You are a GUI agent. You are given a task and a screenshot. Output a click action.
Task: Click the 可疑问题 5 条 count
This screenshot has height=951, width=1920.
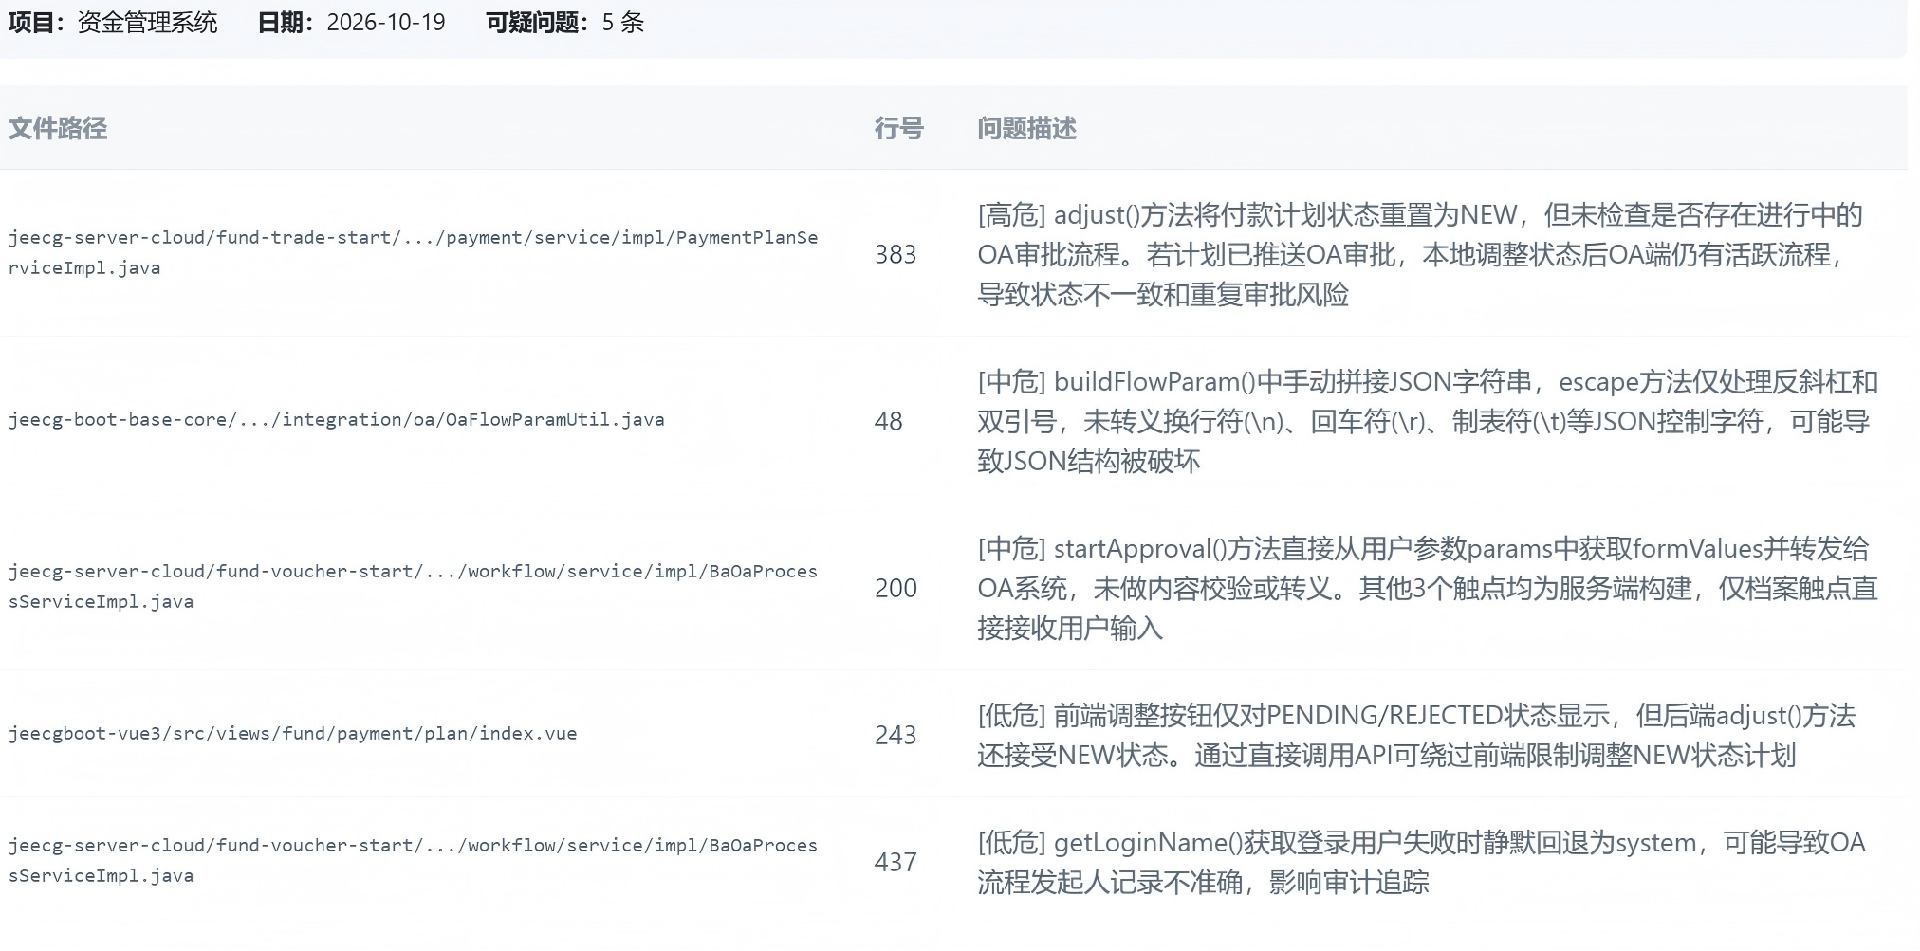(x=565, y=22)
